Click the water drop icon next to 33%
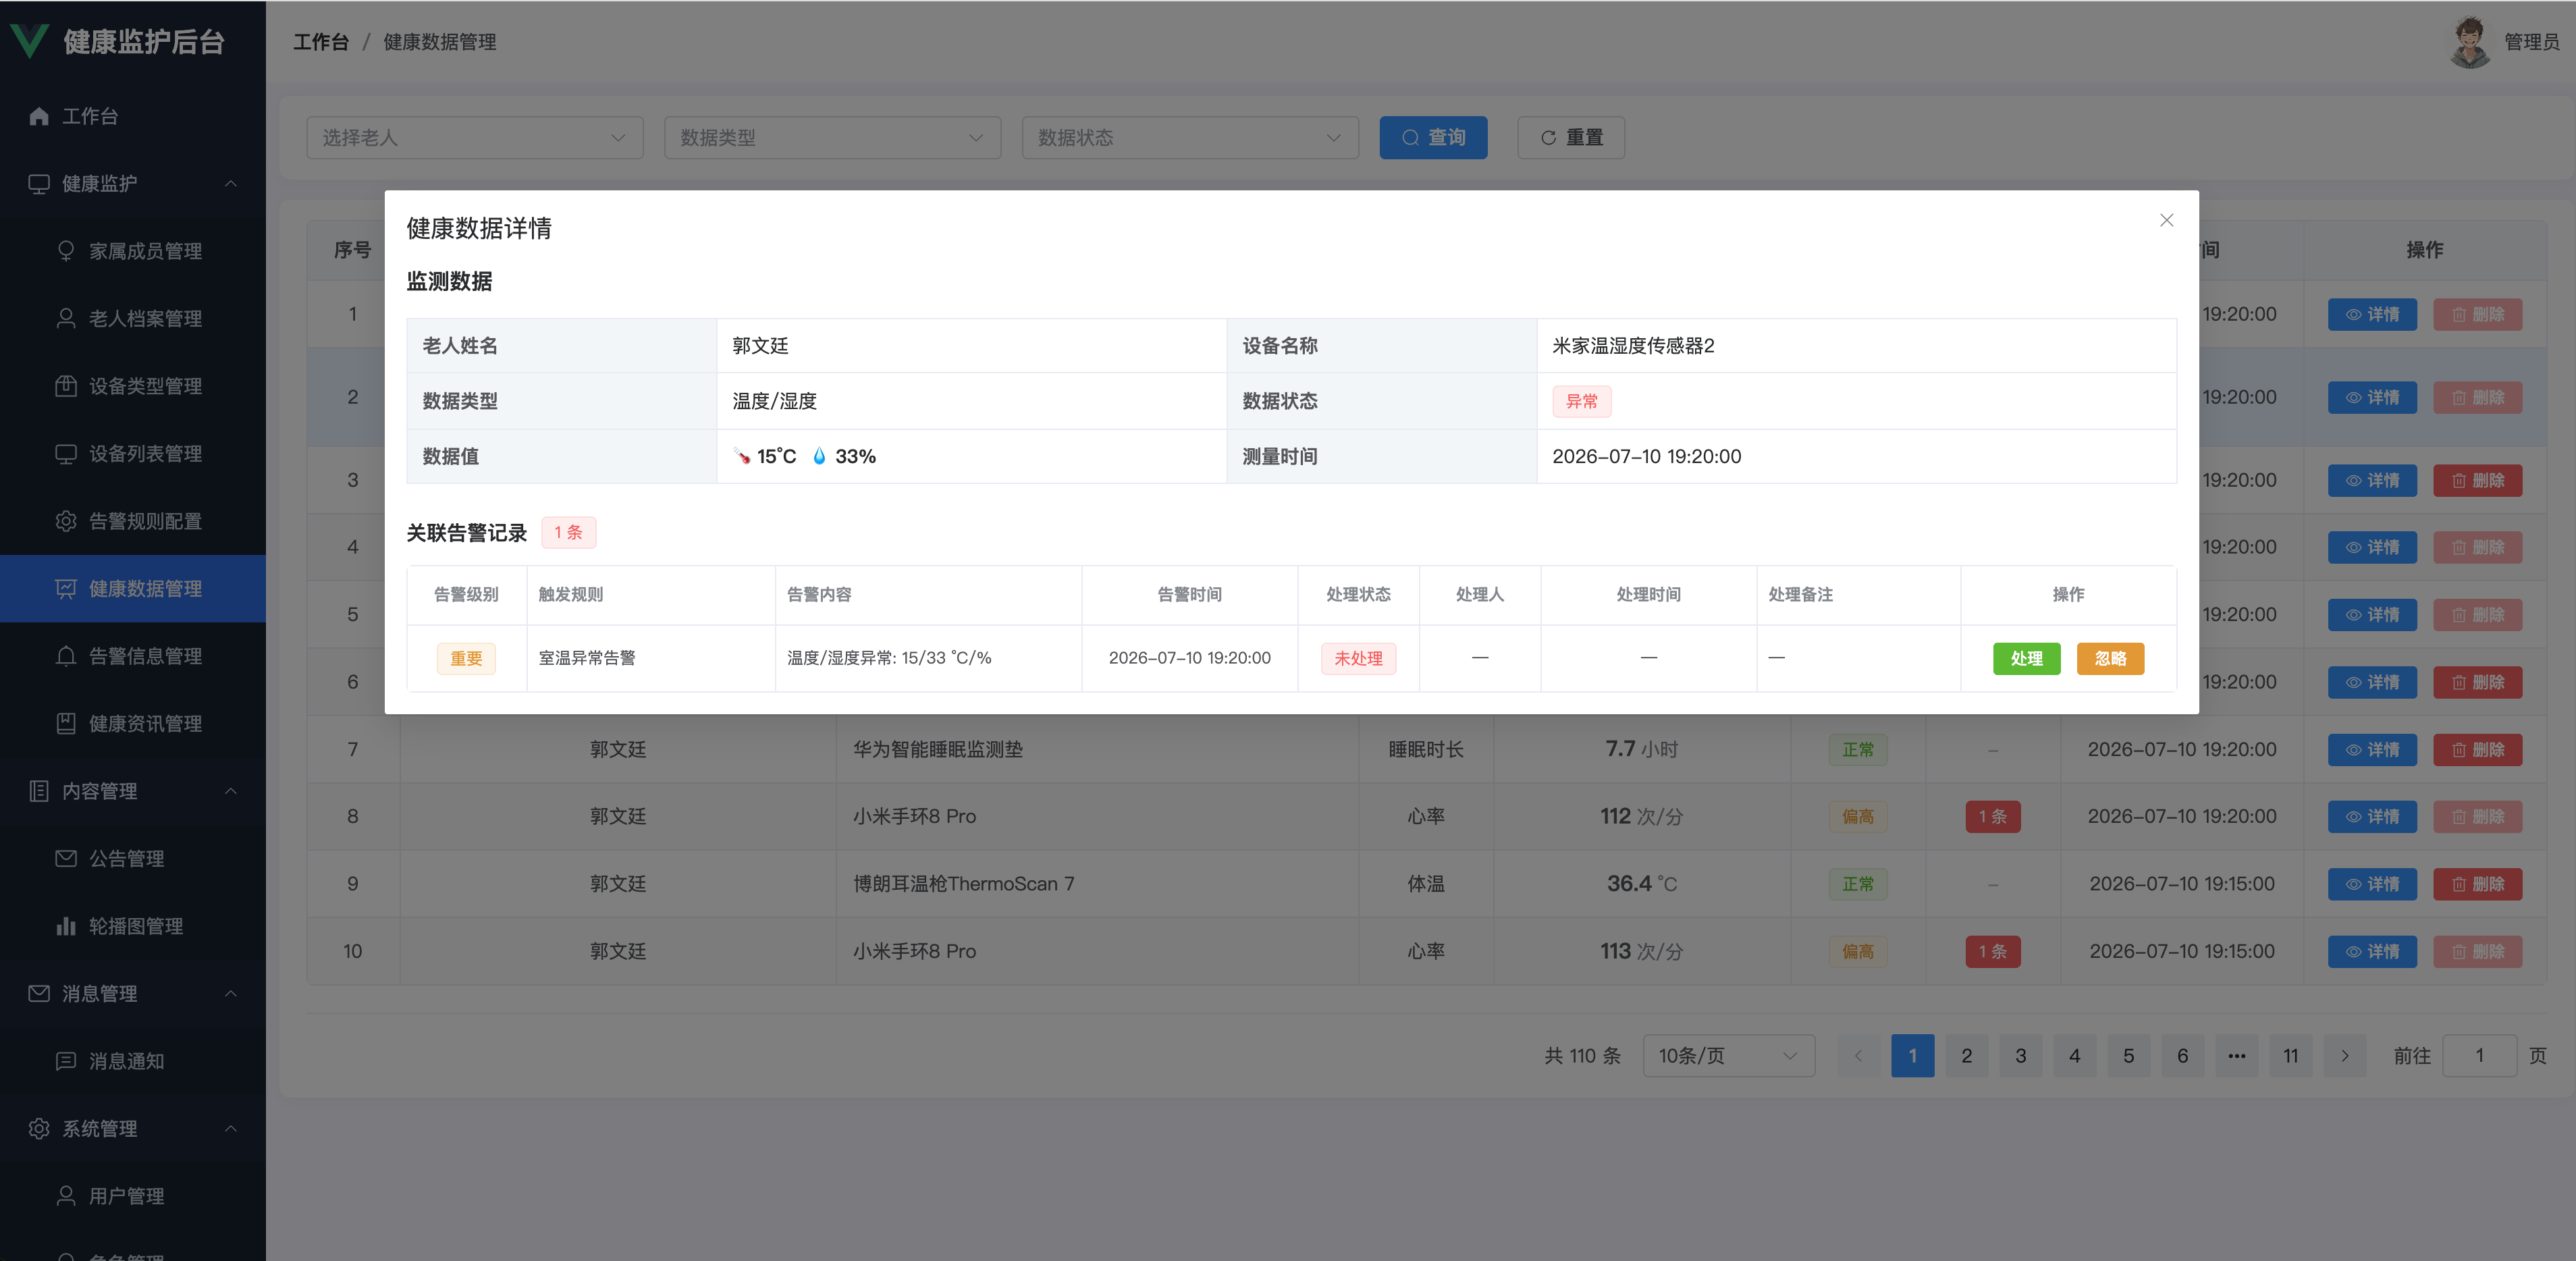2576x1261 pixels. pyautogui.click(x=819, y=456)
